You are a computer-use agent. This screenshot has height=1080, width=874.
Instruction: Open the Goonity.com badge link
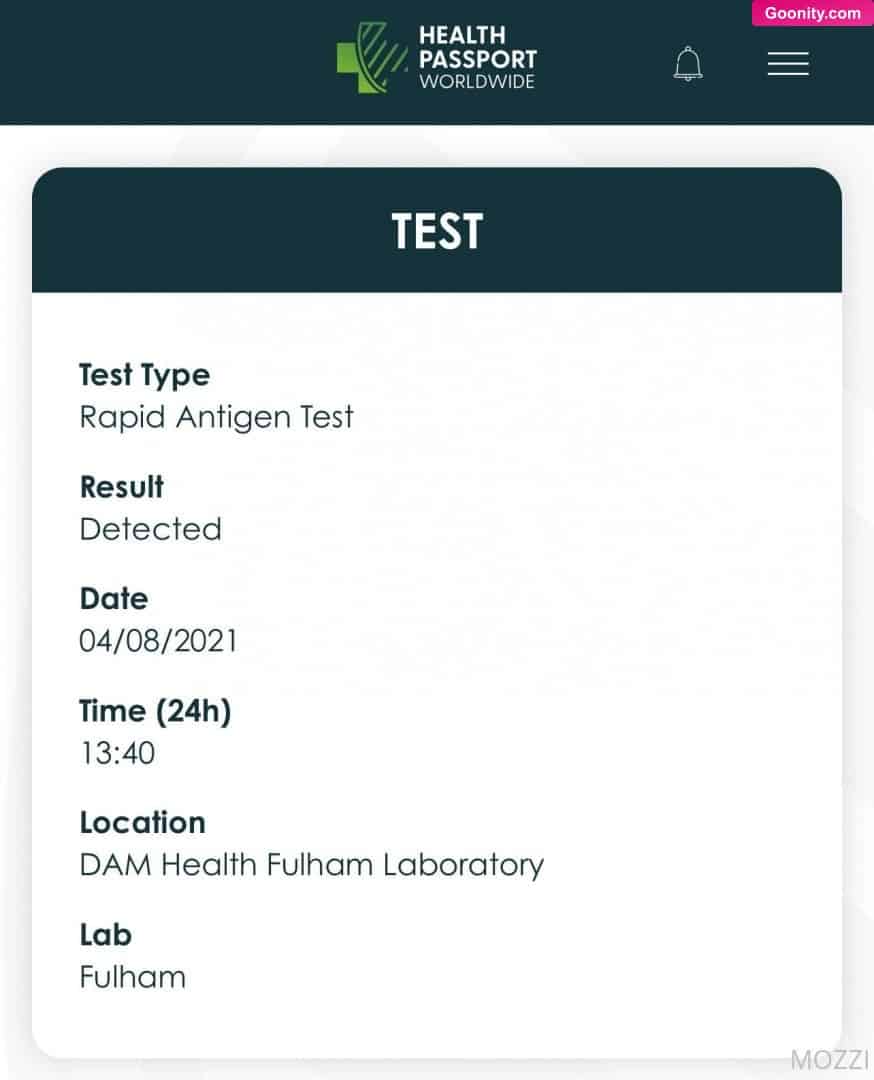tap(812, 13)
